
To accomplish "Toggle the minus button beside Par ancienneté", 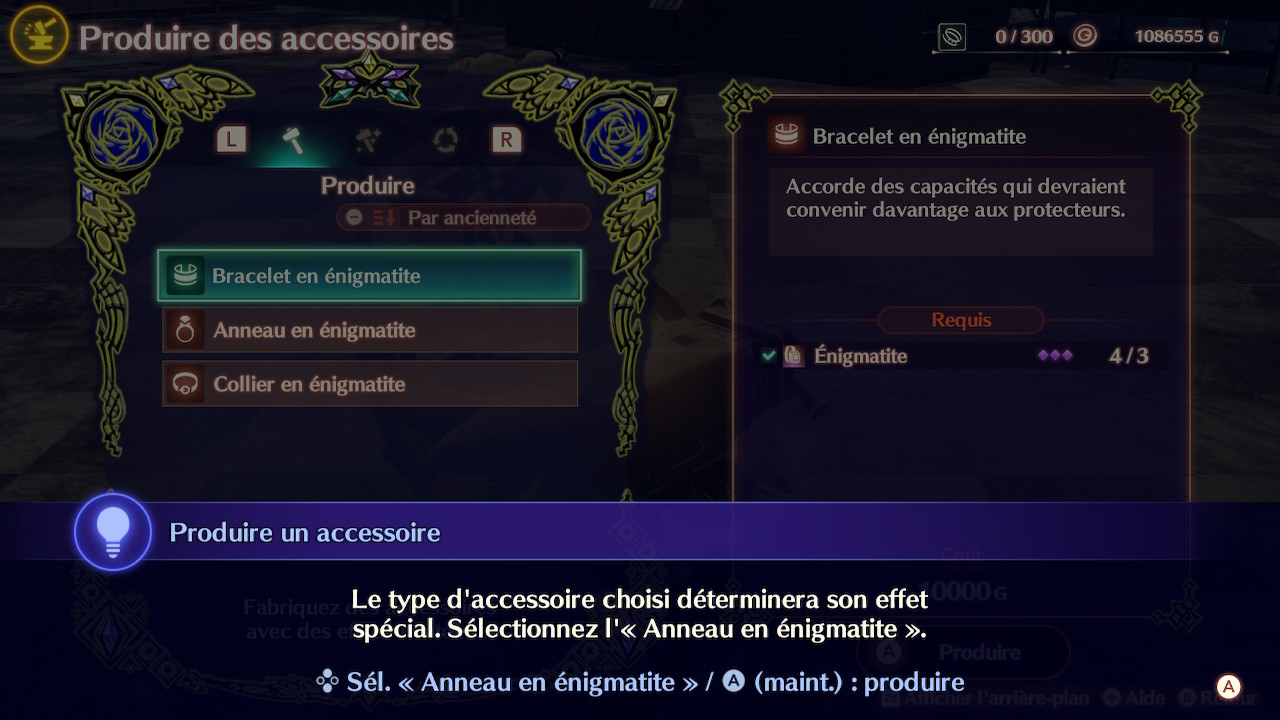I will pyautogui.click(x=354, y=217).
